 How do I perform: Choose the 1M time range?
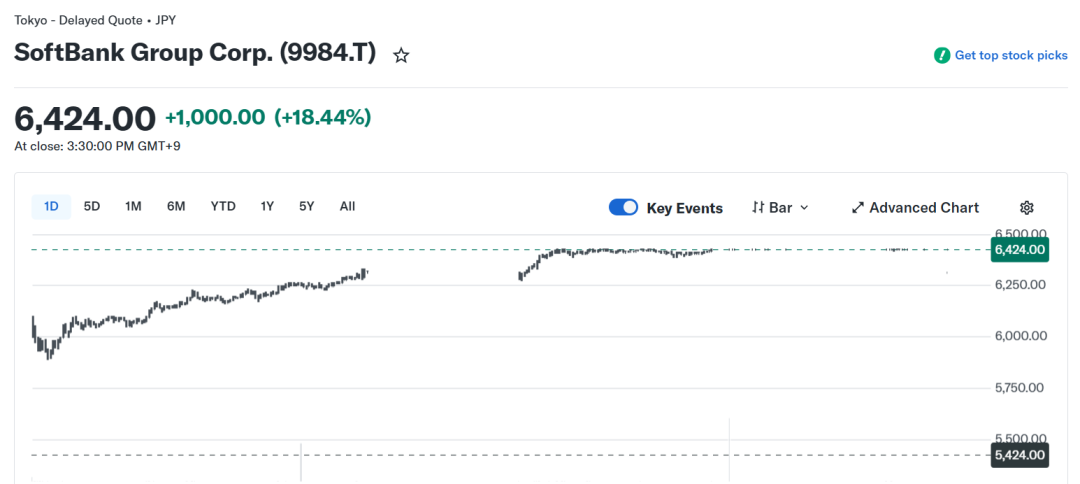click(x=133, y=206)
